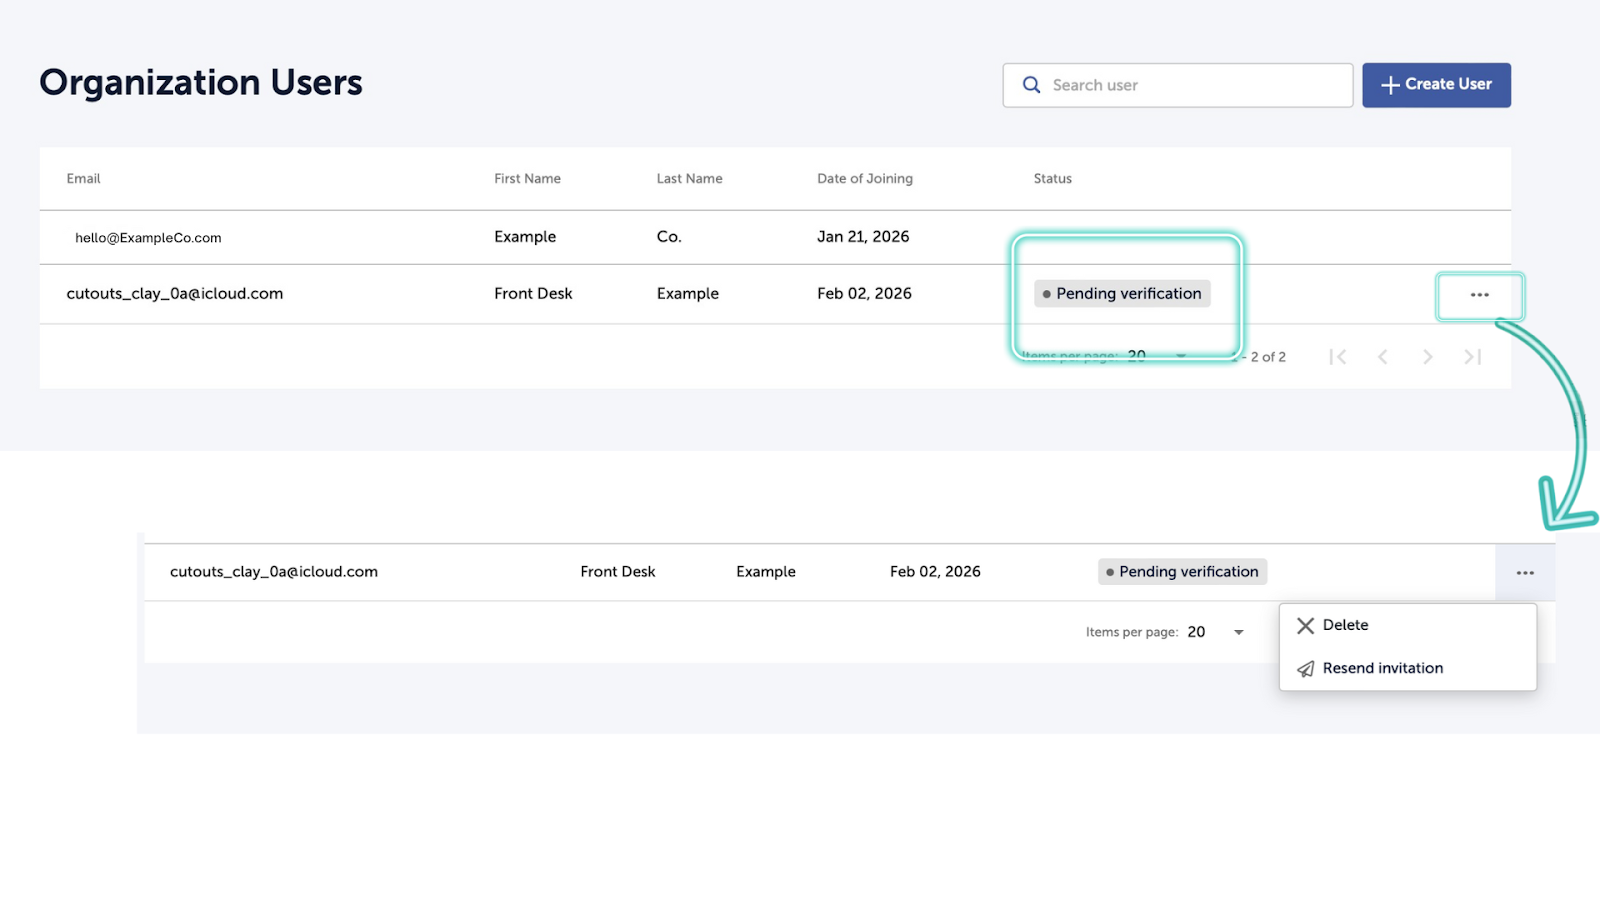The height and width of the screenshot is (900, 1600).
Task: Open the partially covered Items per page selector in upper table
Action: tap(1181, 356)
